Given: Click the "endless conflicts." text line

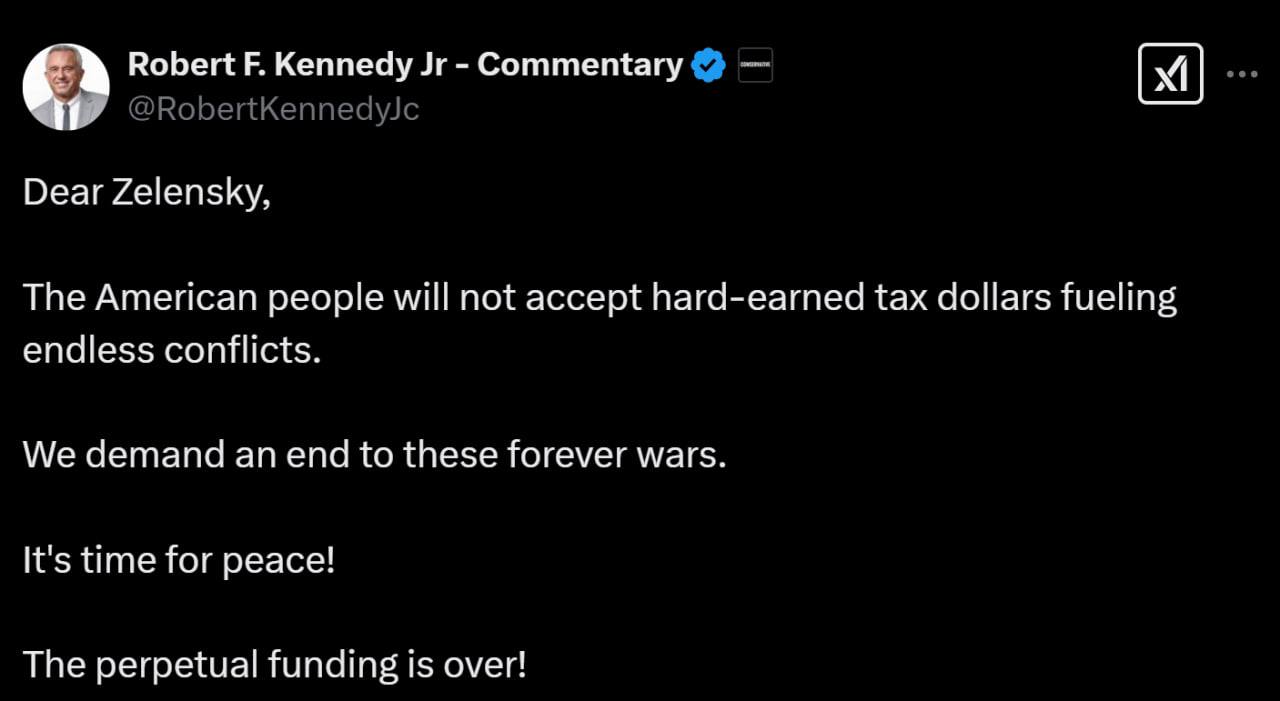Looking at the screenshot, I should point(171,350).
